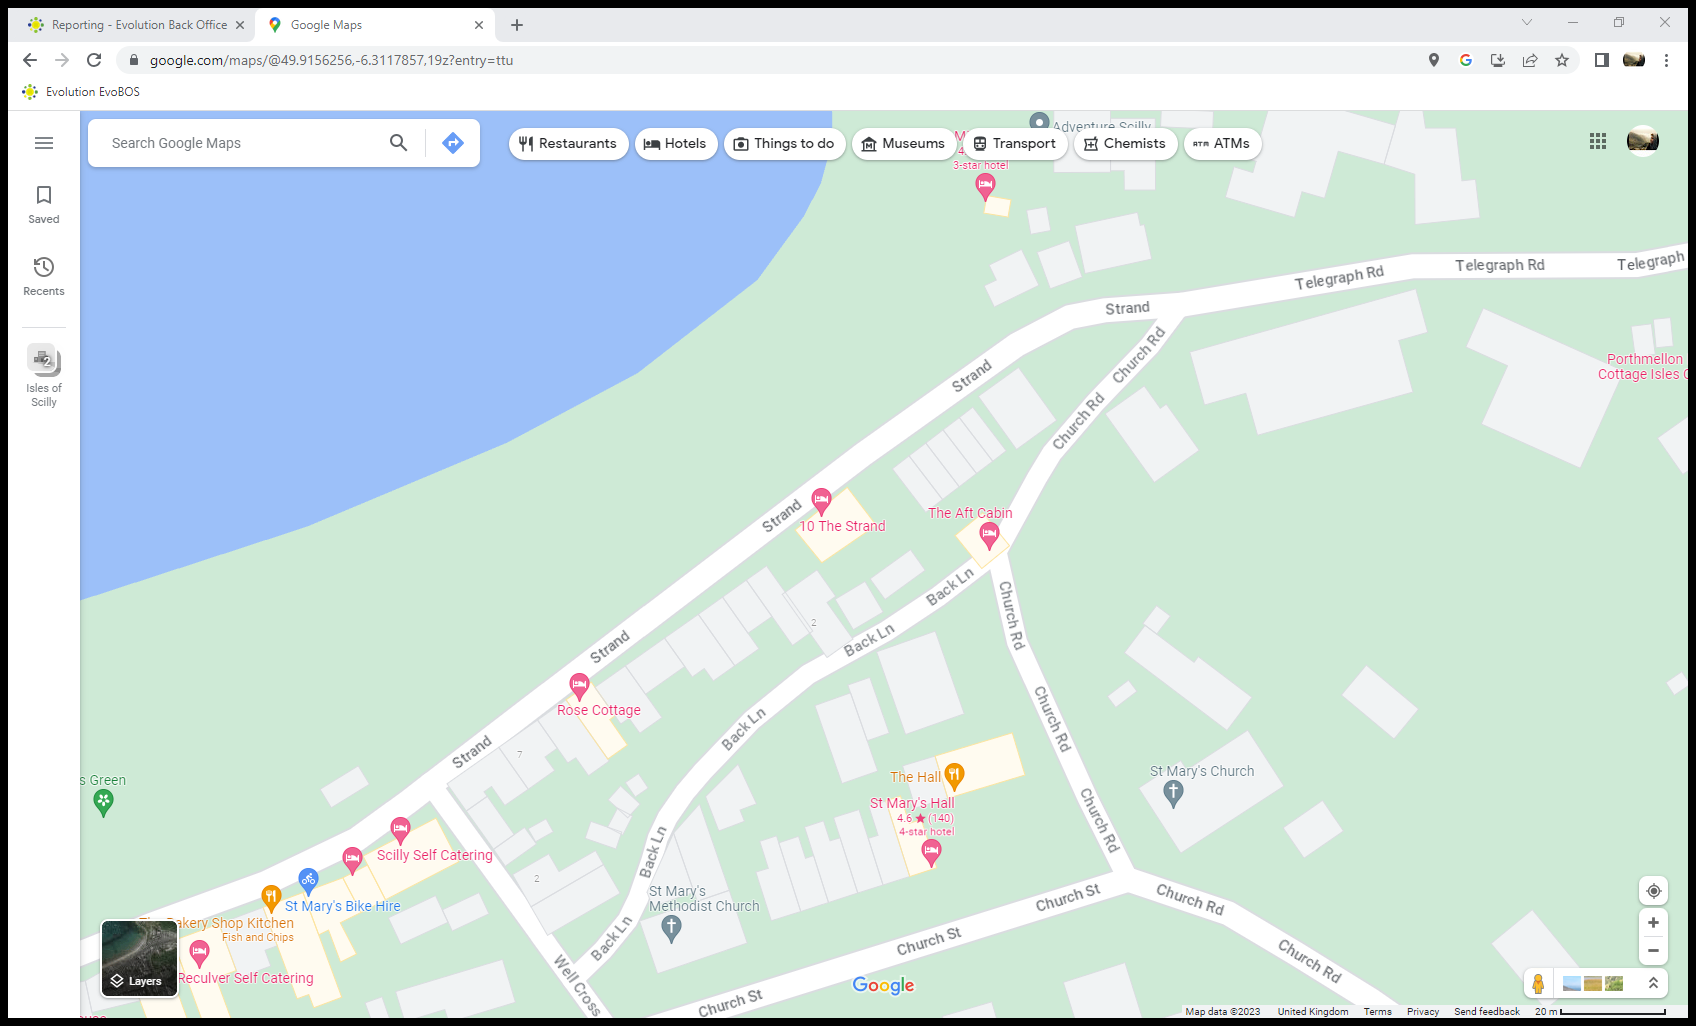This screenshot has width=1696, height=1026.
Task: Zoom out of the map
Action: pos(1653,951)
